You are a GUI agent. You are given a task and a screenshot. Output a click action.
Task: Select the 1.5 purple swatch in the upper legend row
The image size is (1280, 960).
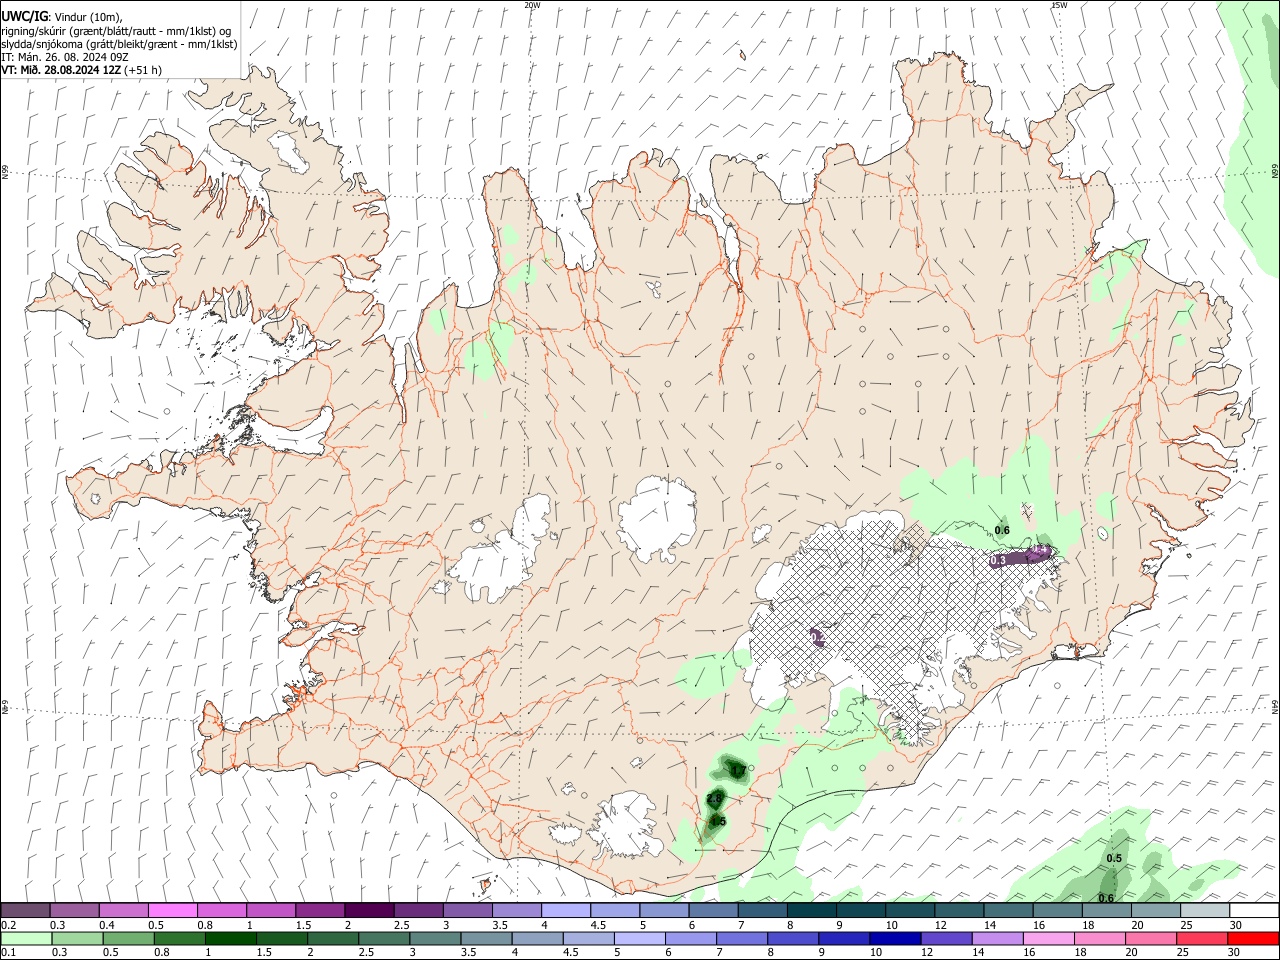(319, 910)
